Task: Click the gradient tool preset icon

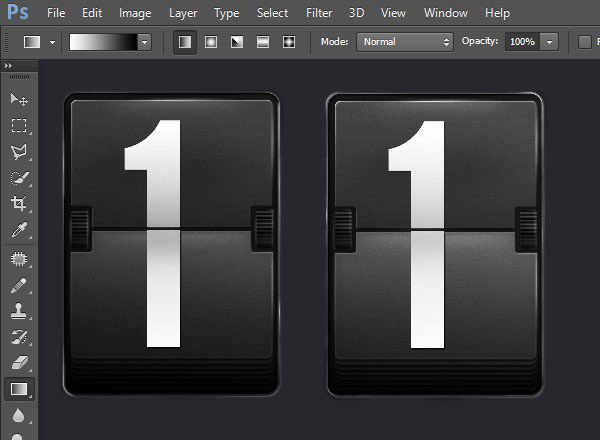Action: click(32, 42)
